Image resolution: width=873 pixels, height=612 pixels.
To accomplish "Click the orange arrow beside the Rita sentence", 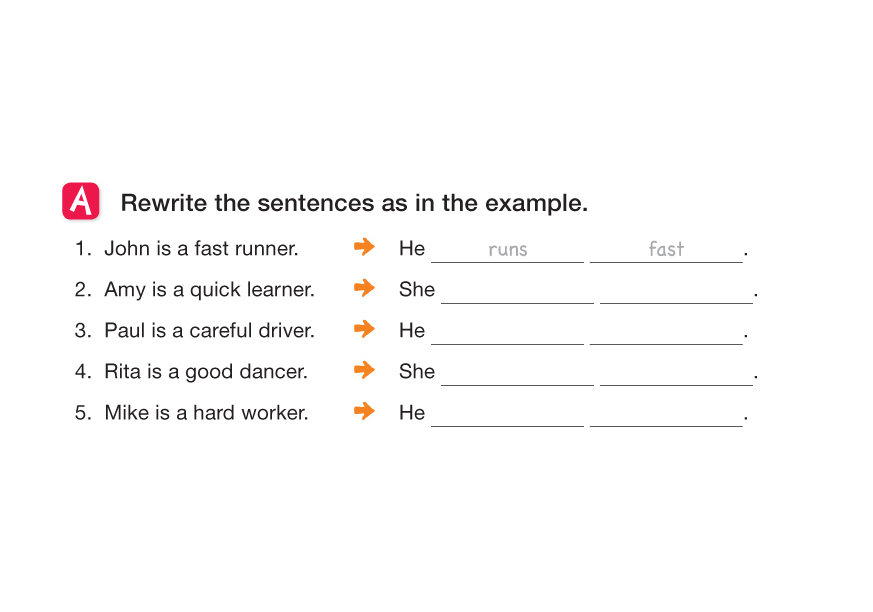I will 365,370.
